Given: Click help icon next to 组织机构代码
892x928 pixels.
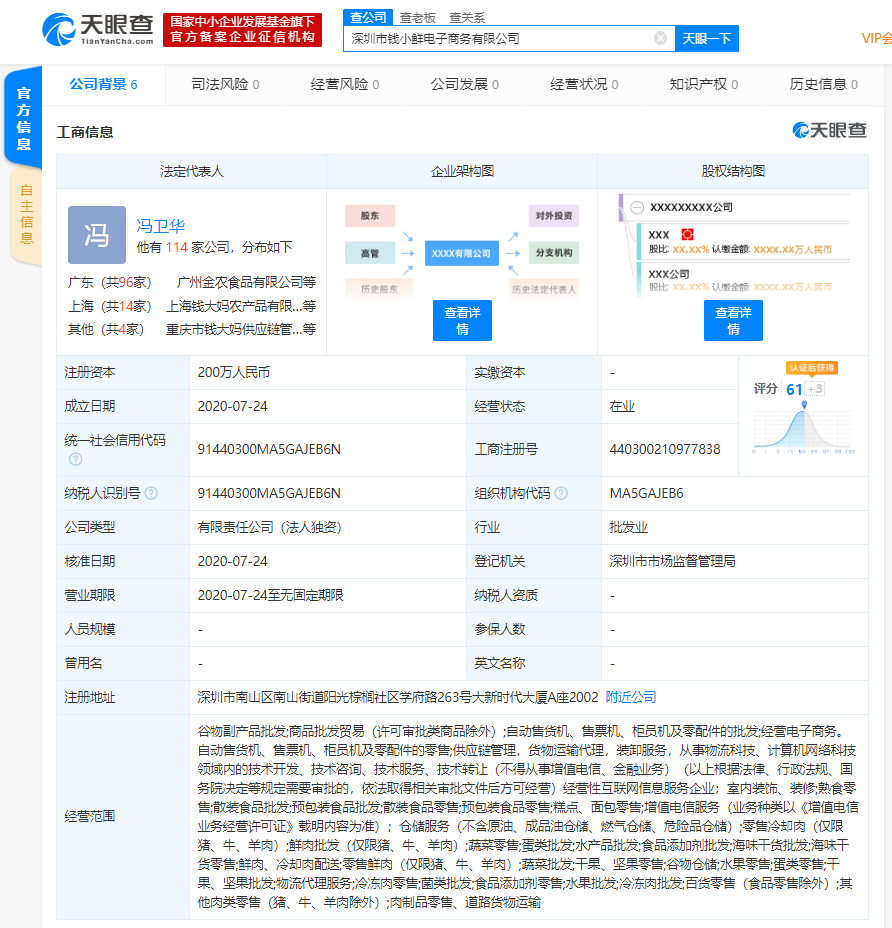Looking at the screenshot, I should [561, 493].
